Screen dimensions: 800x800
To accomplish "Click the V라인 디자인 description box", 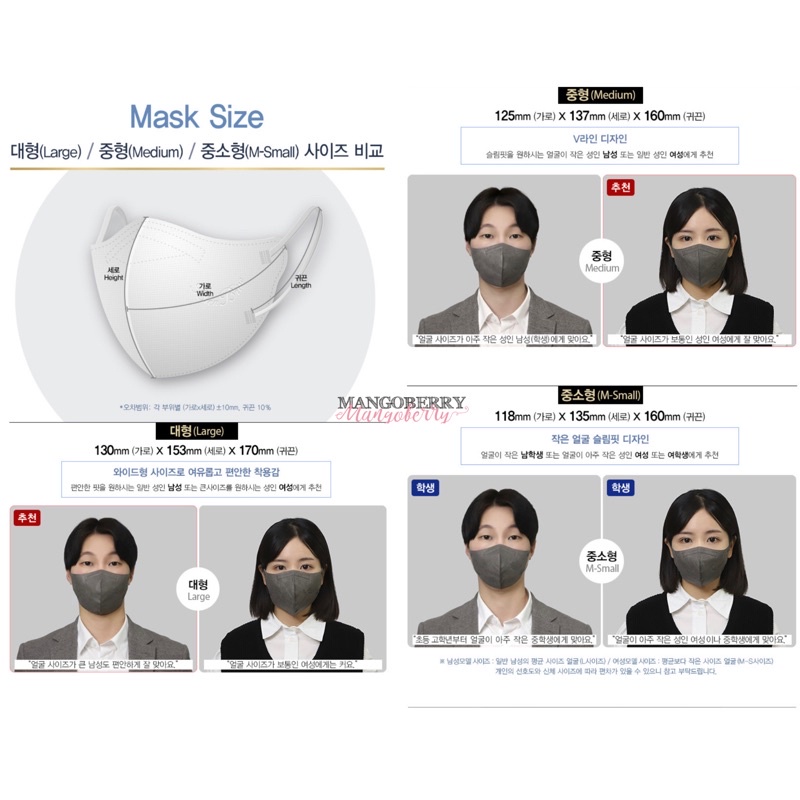I will point(599,146).
